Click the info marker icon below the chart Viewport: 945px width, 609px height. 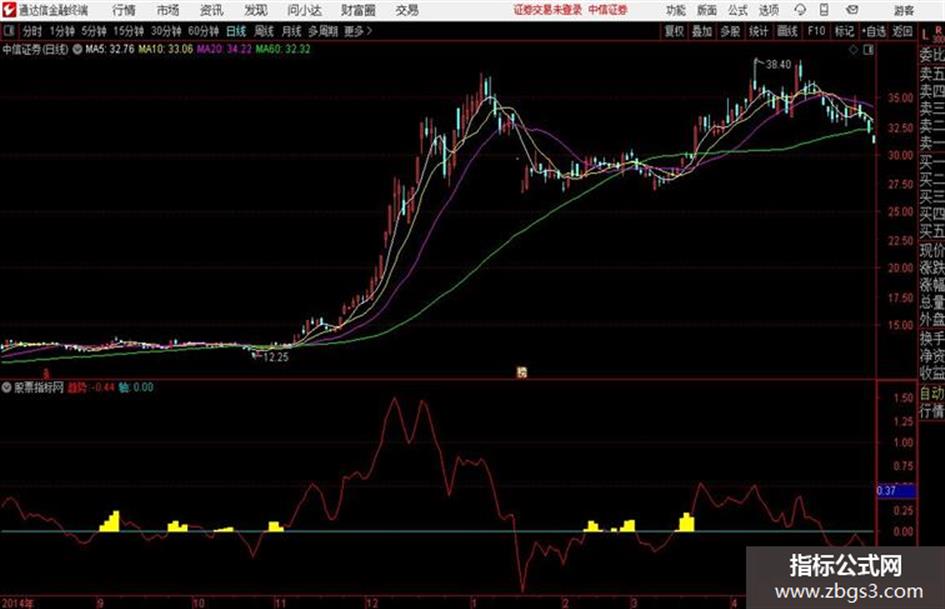(521, 372)
